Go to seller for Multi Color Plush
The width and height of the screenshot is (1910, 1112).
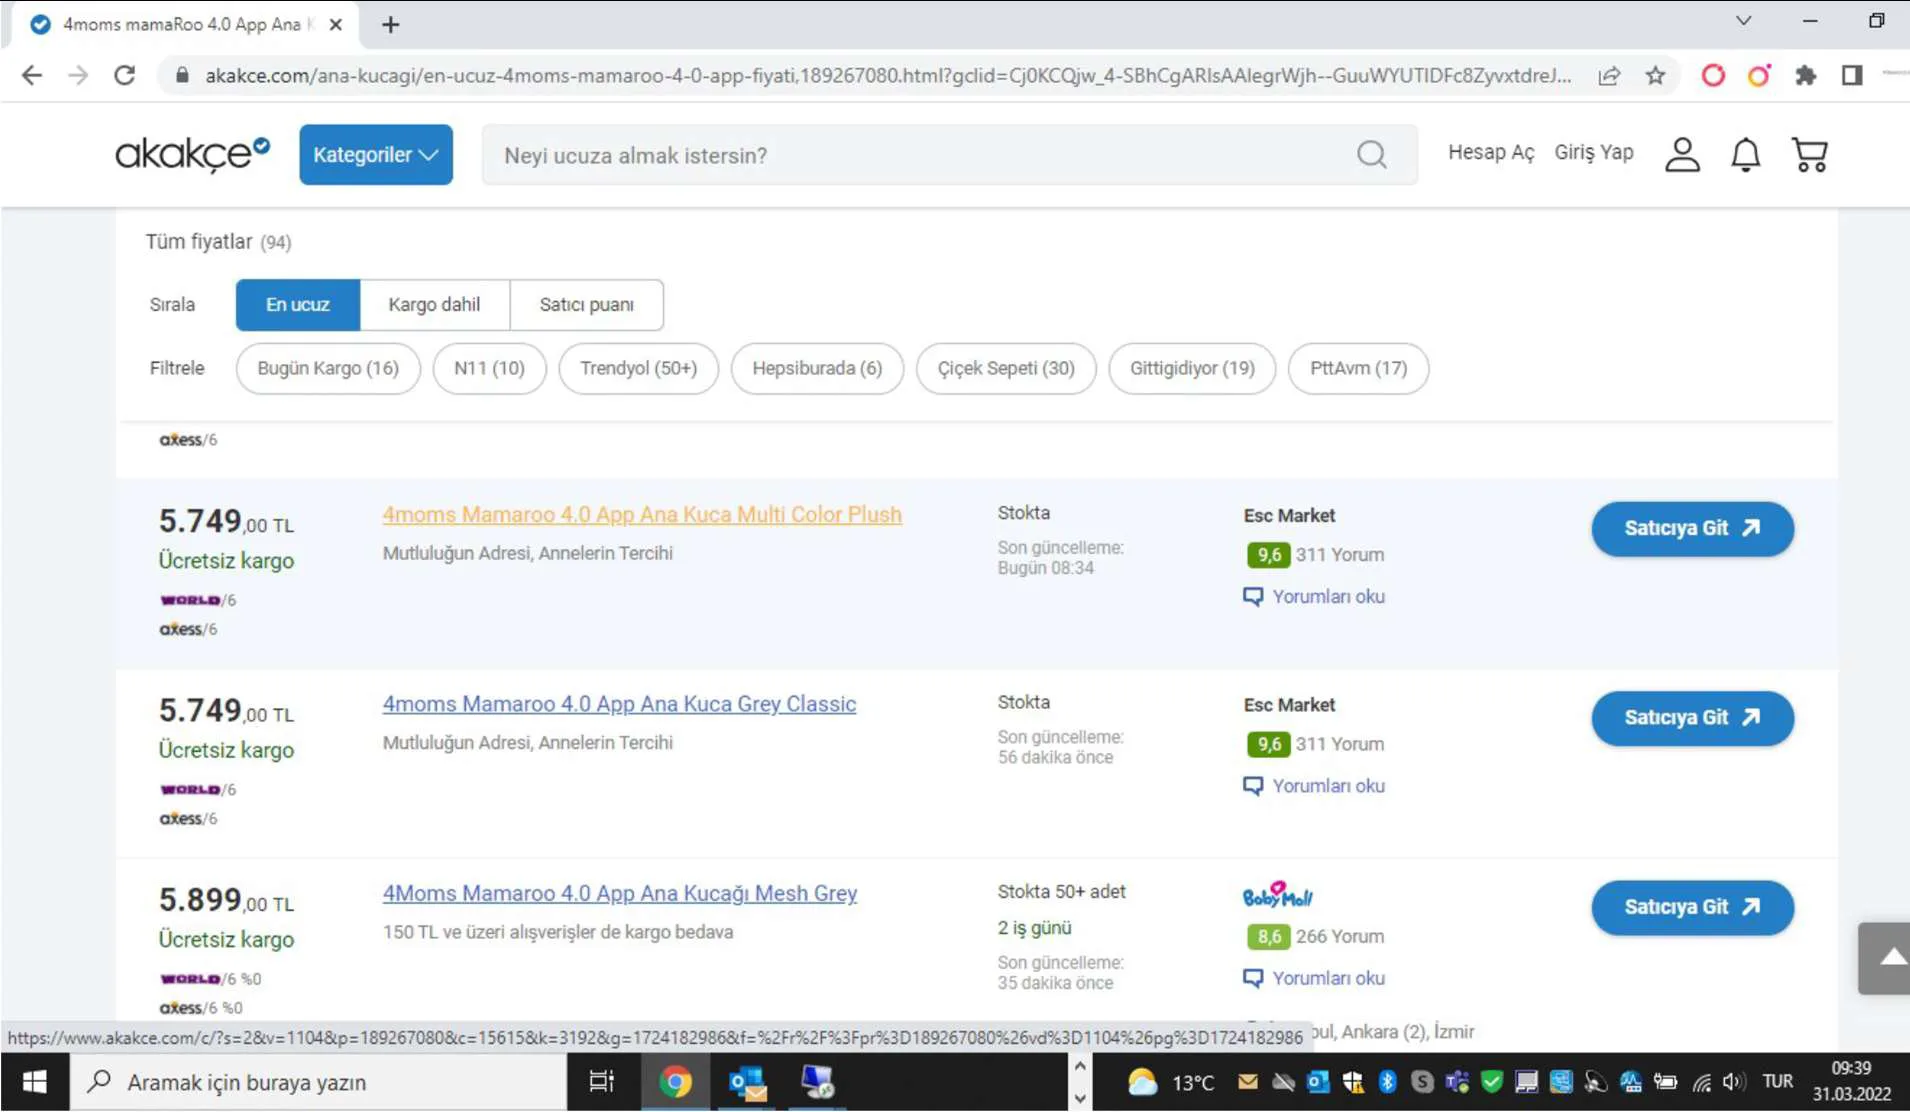pyautogui.click(x=1692, y=528)
